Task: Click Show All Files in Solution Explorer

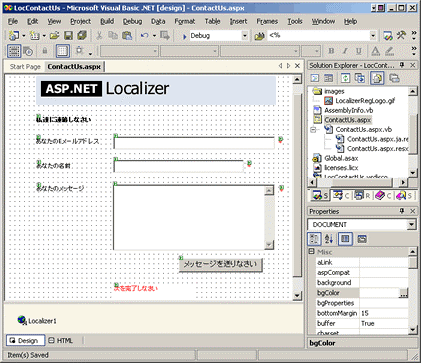Action: tap(377, 78)
